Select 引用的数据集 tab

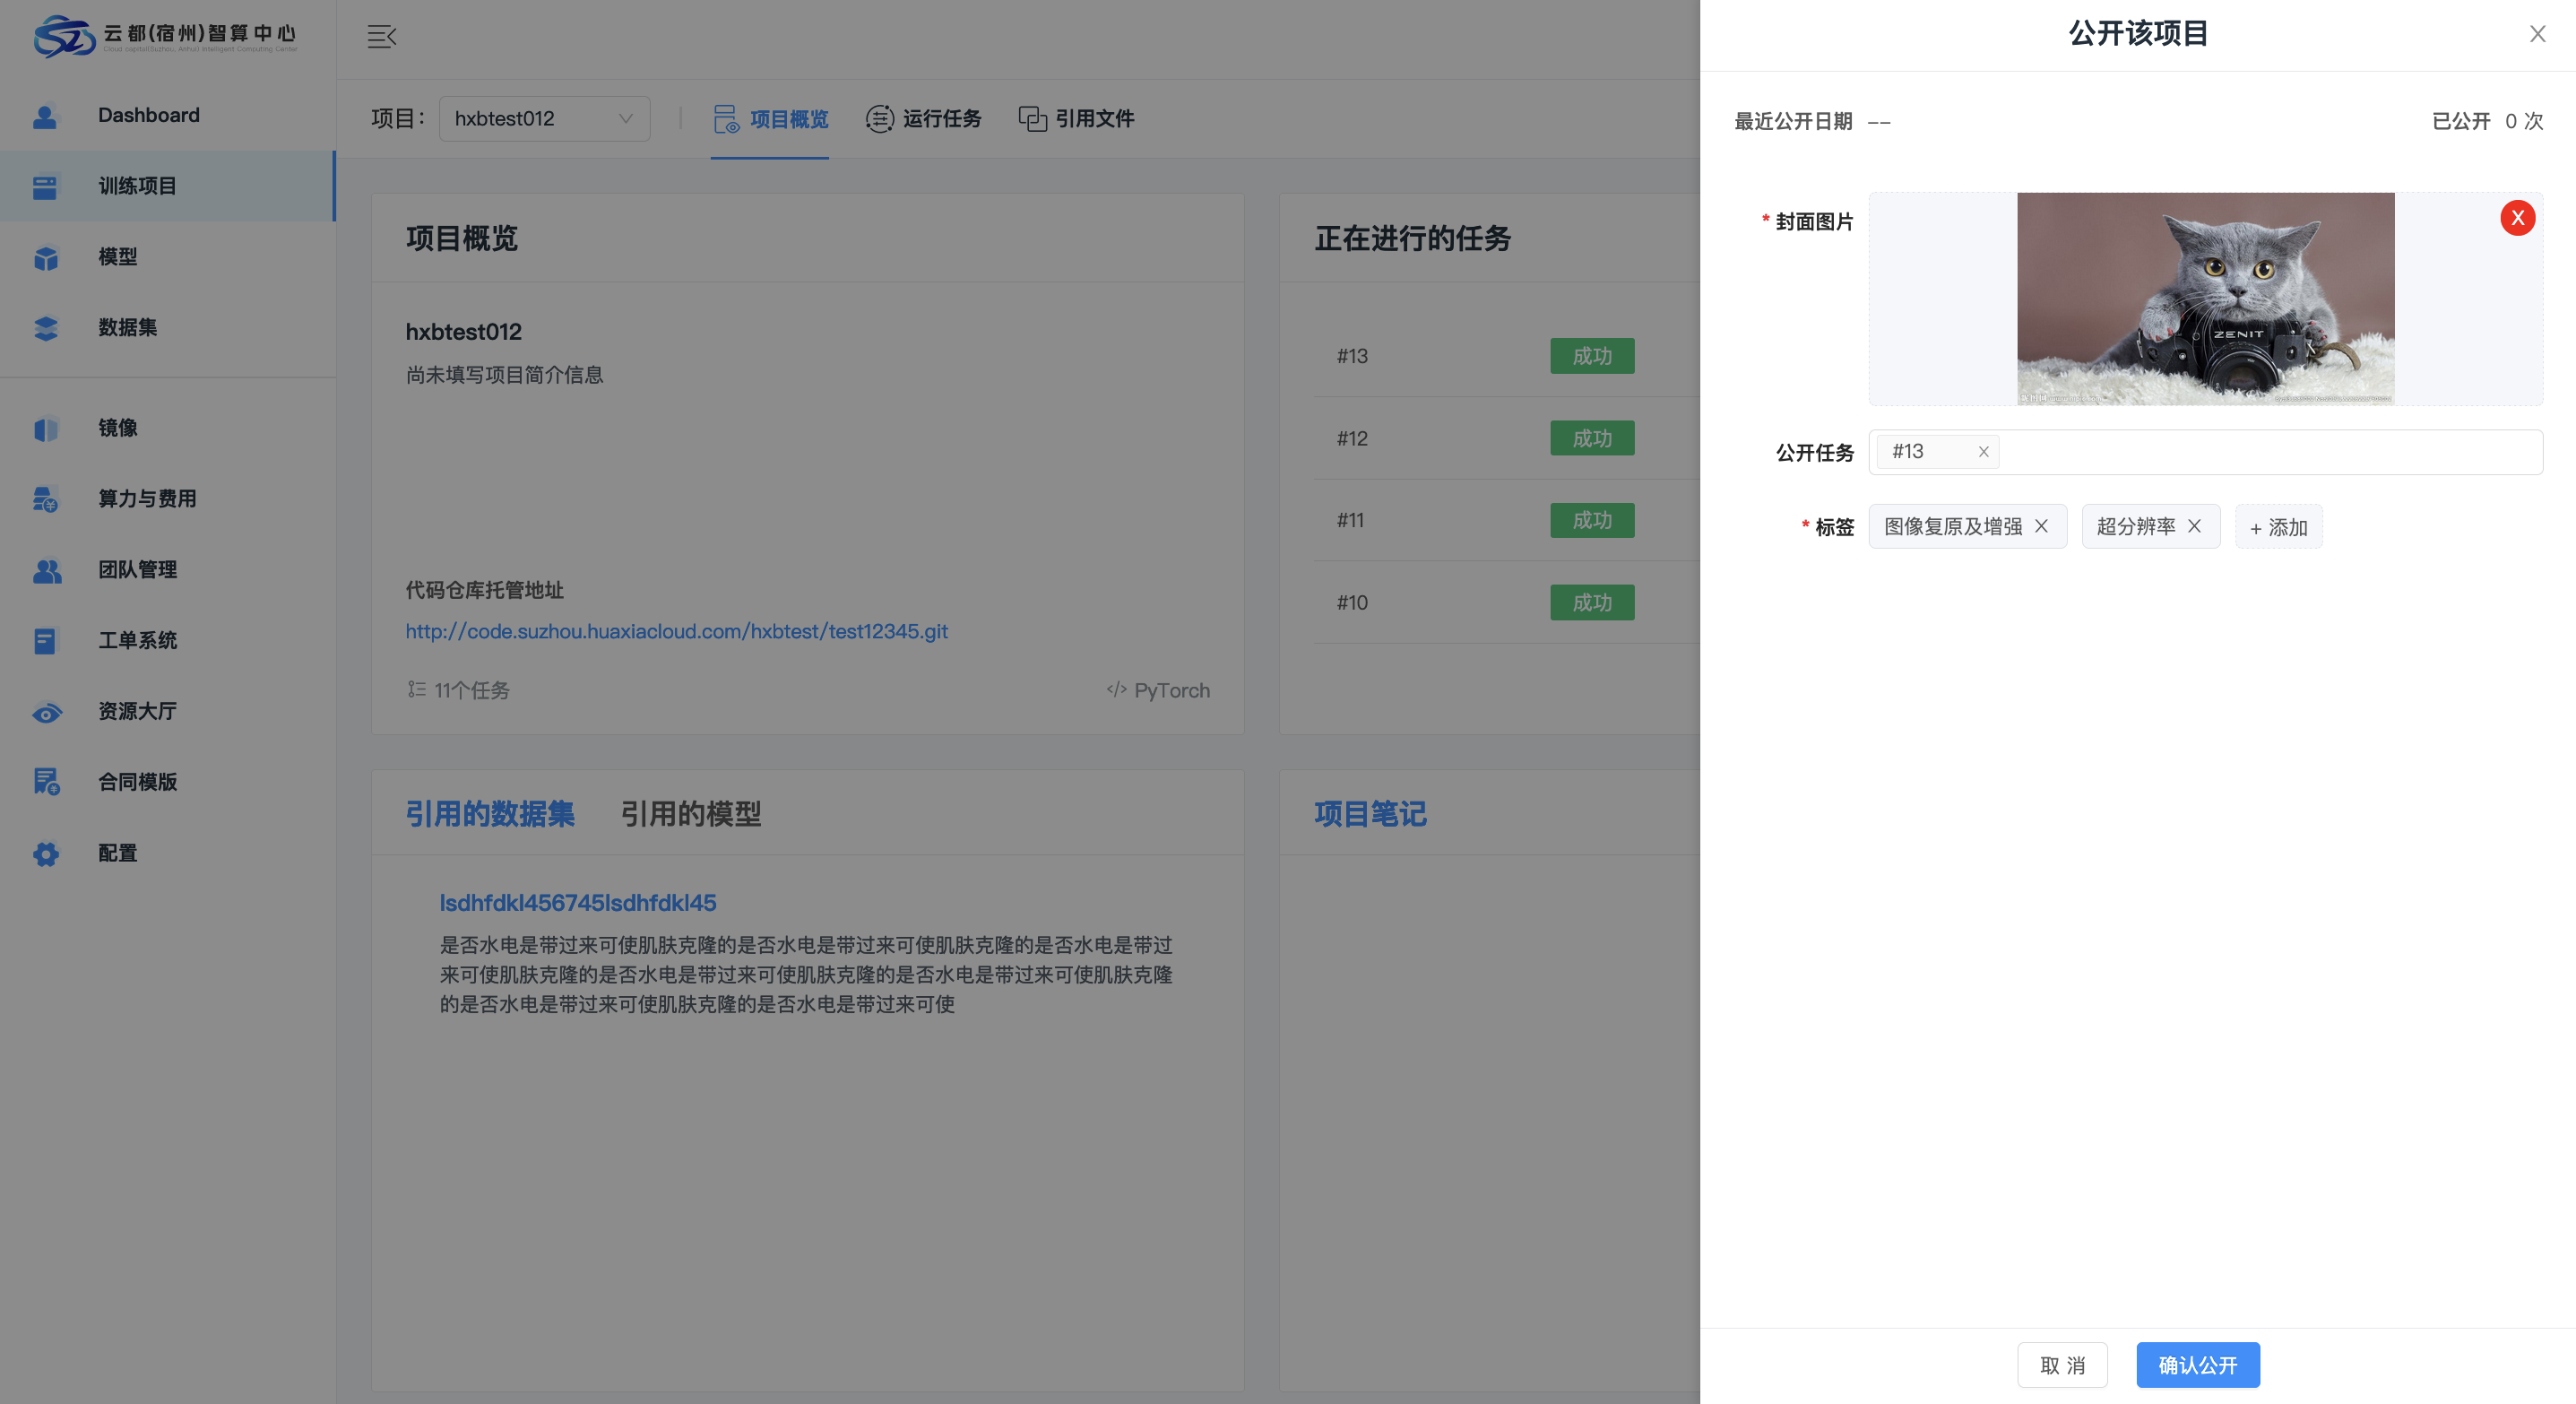(490, 814)
